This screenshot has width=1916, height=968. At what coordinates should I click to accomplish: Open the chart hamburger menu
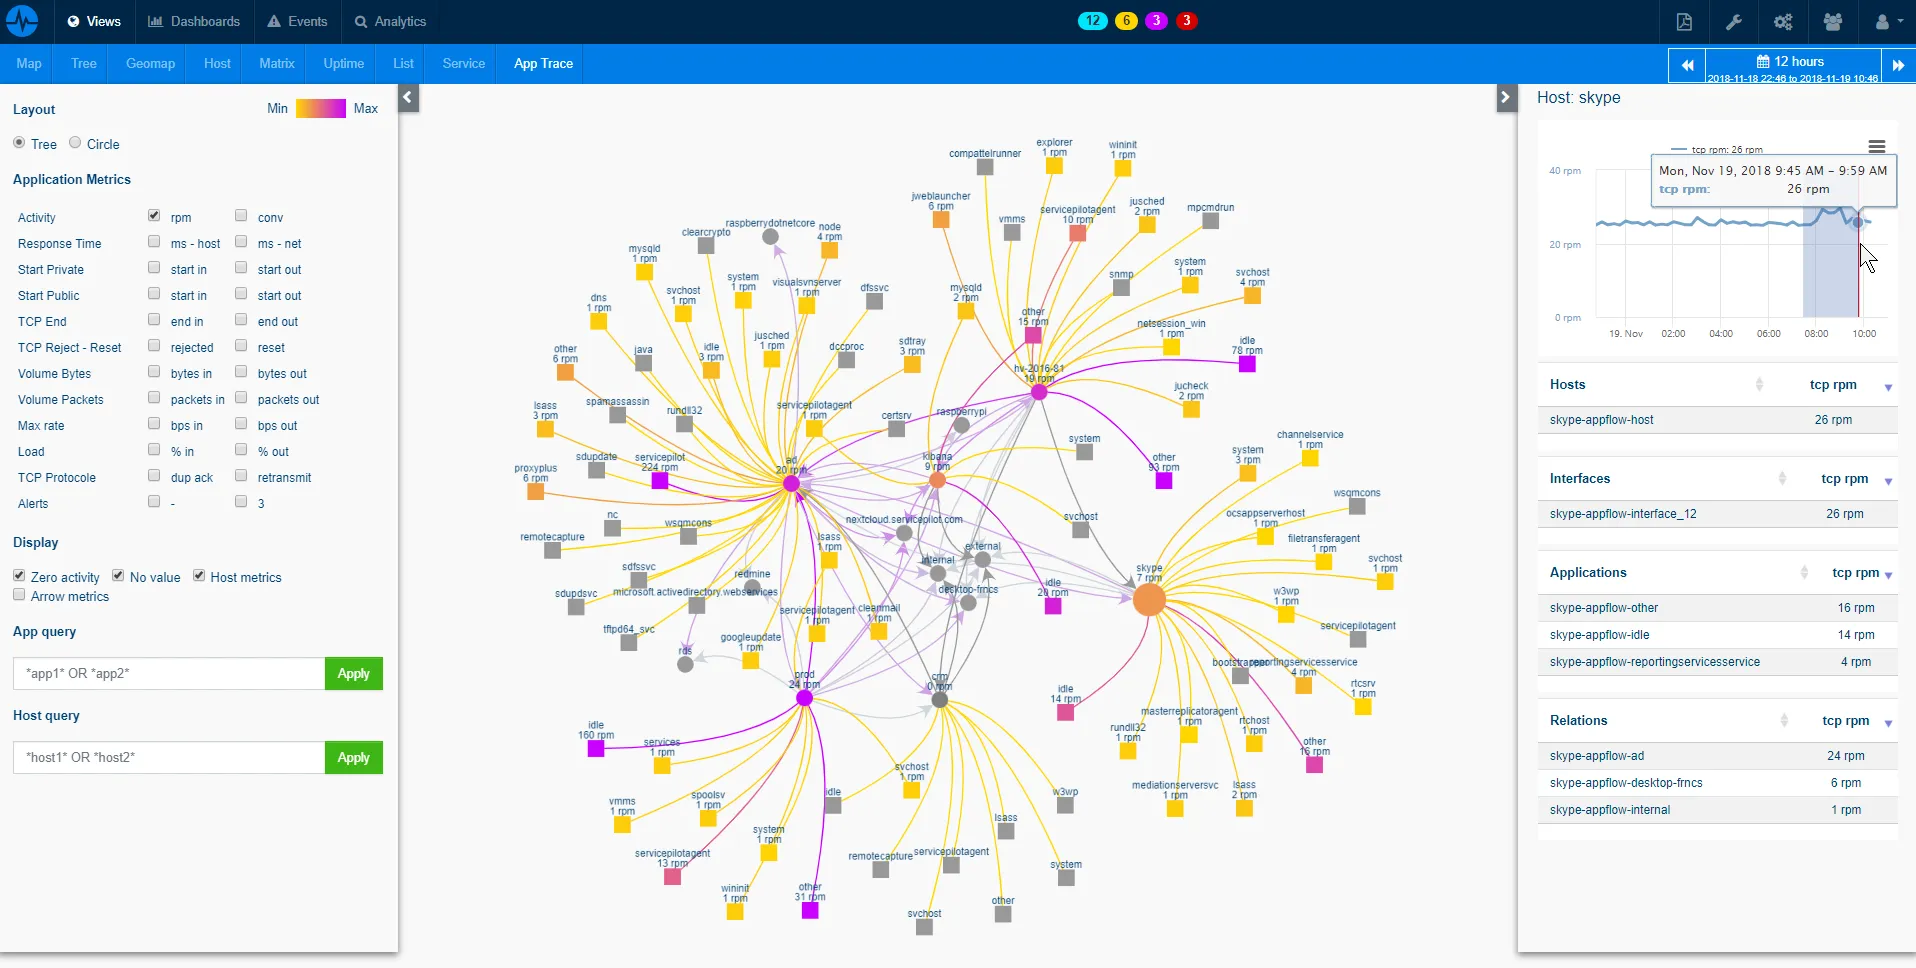[1877, 146]
